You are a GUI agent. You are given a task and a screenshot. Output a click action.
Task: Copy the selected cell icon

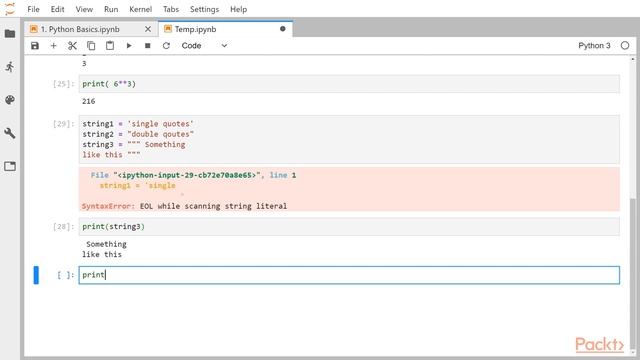pos(91,46)
